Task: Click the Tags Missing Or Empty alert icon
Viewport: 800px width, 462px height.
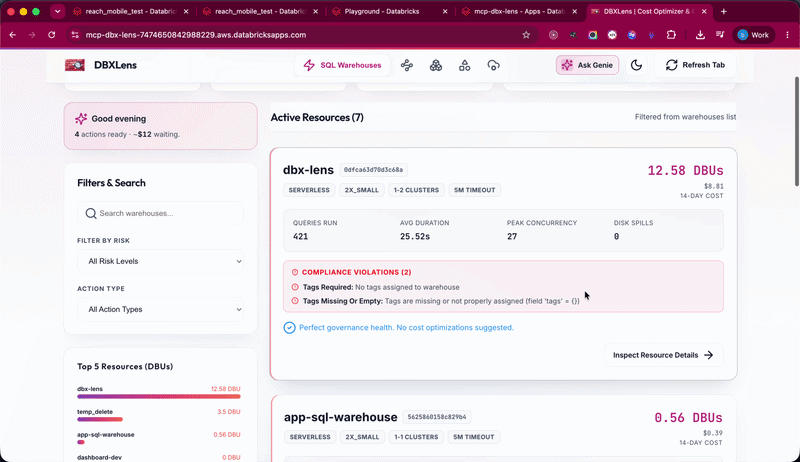Action: (295, 301)
